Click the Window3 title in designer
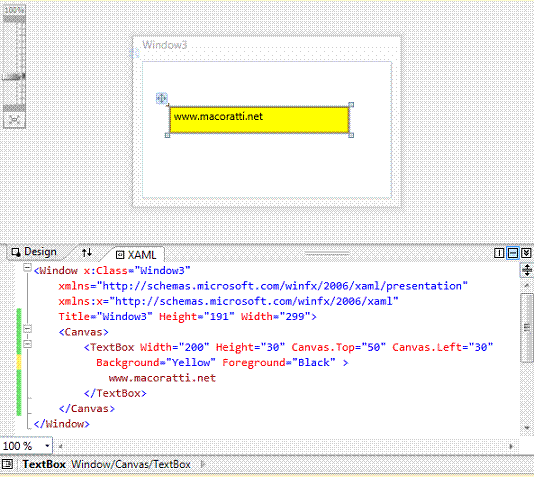The width and height of the screenshot is (534, 477). 164,45
